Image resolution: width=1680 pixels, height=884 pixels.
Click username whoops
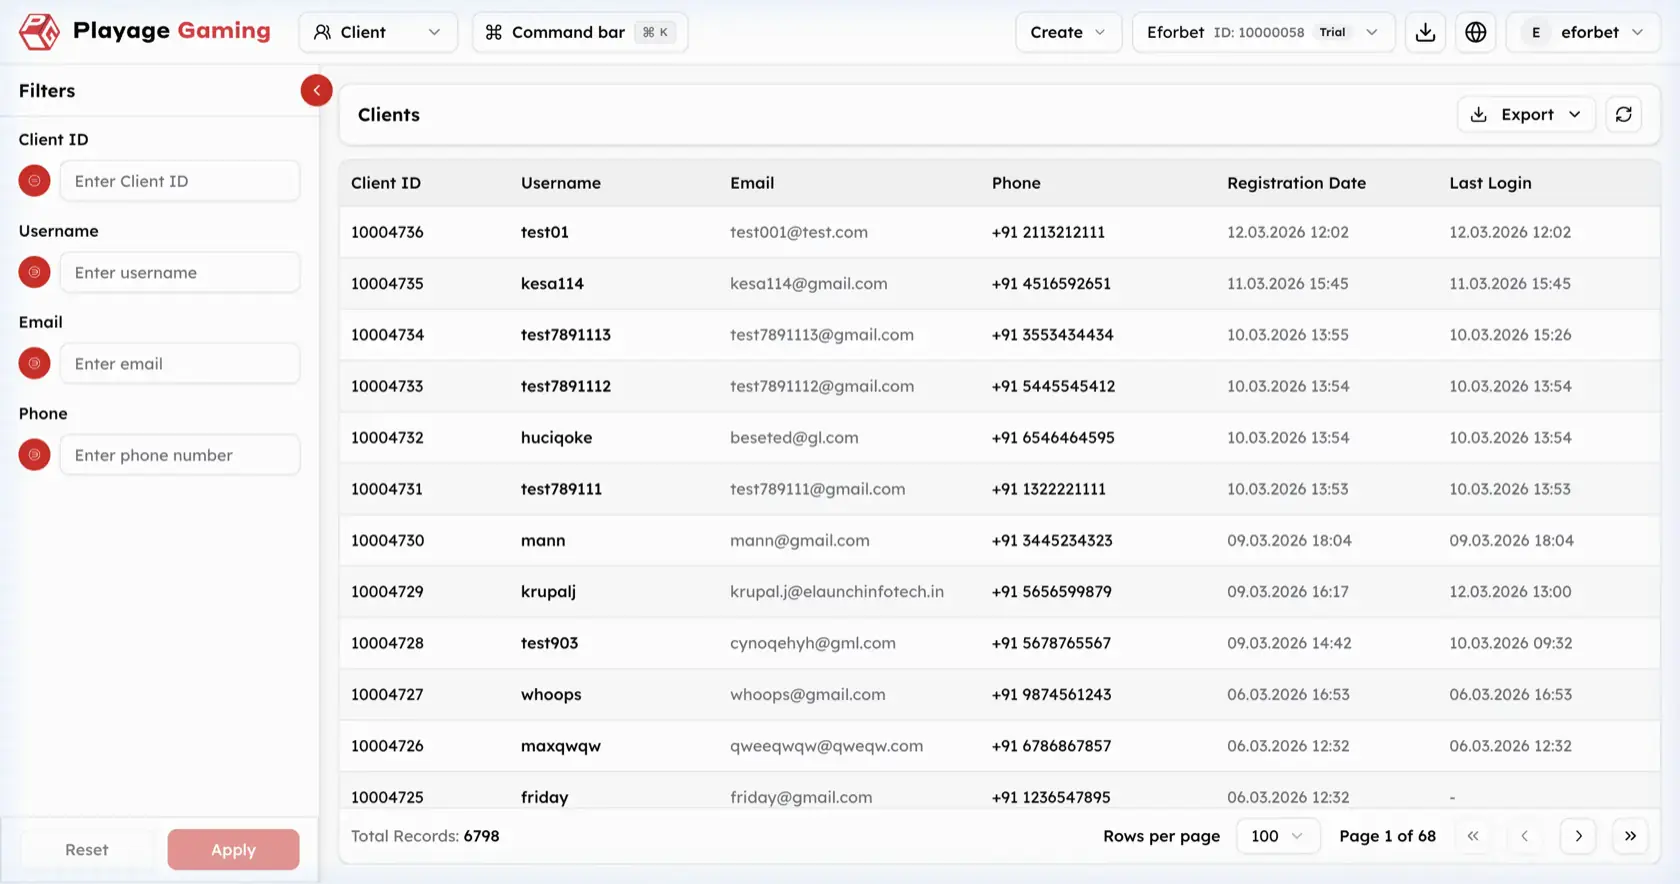(x=551, y=694)
